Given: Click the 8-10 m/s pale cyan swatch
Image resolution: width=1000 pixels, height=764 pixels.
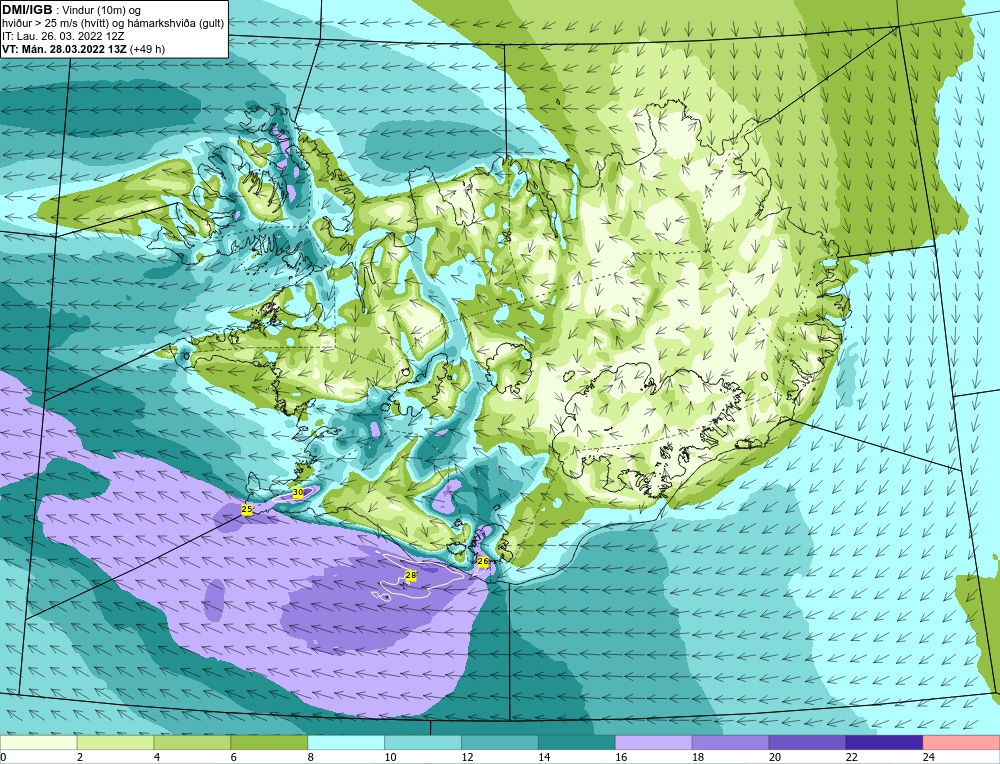Looking at the screenshot, I should [346, 742].
